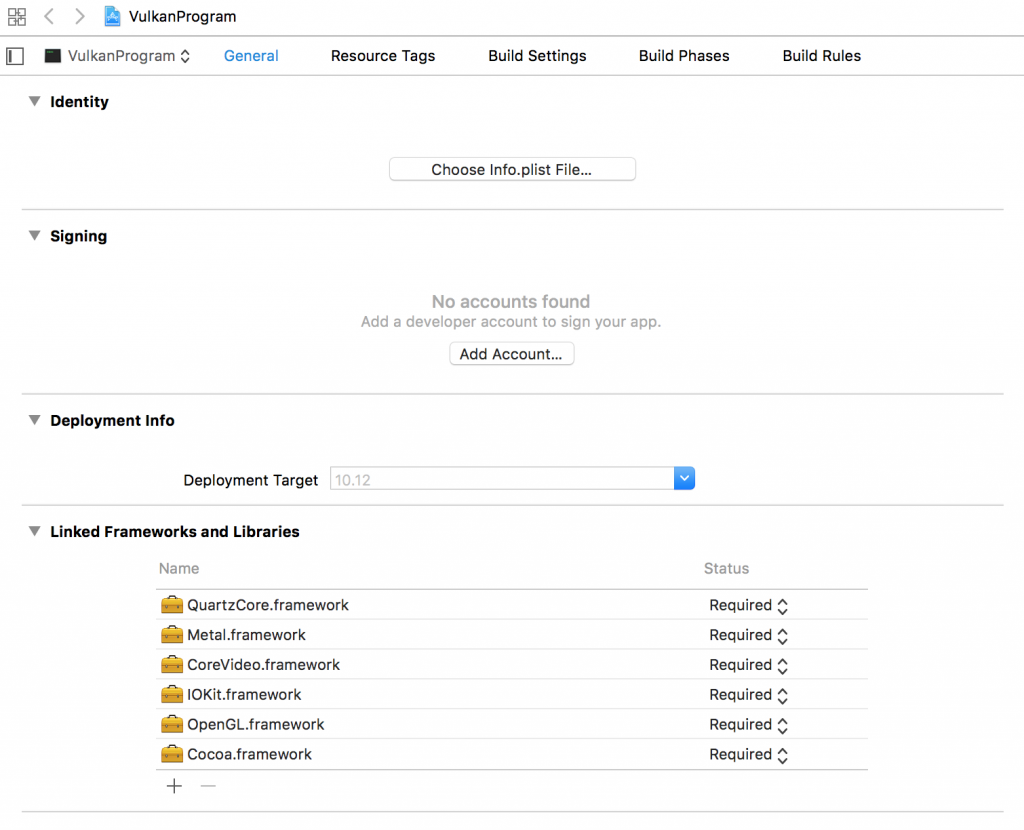Collapse the Identity section

coord(34,101)
